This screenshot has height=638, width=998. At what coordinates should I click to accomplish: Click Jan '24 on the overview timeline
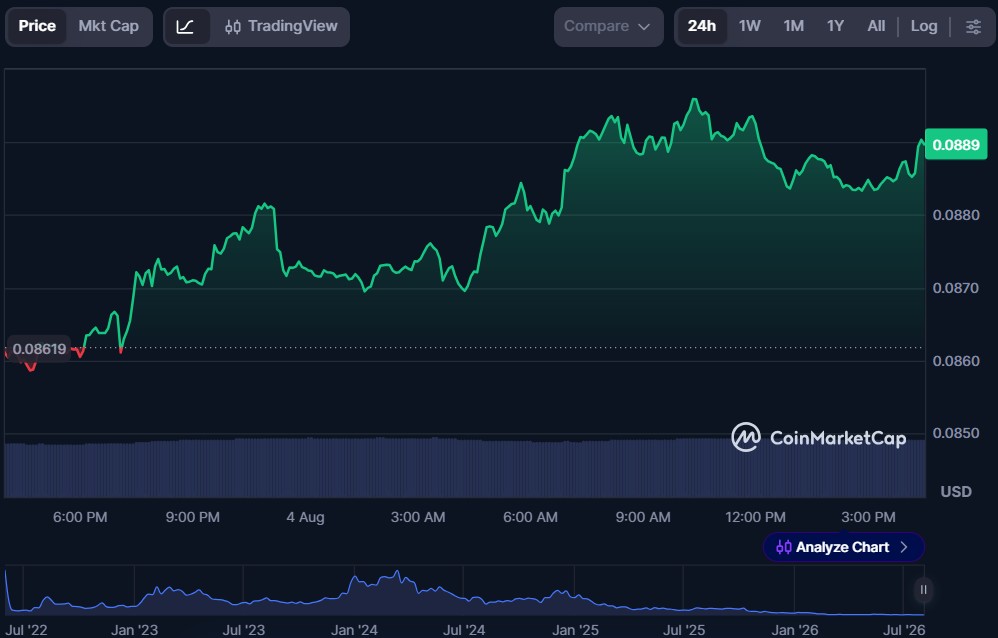(x=355, y=630)
